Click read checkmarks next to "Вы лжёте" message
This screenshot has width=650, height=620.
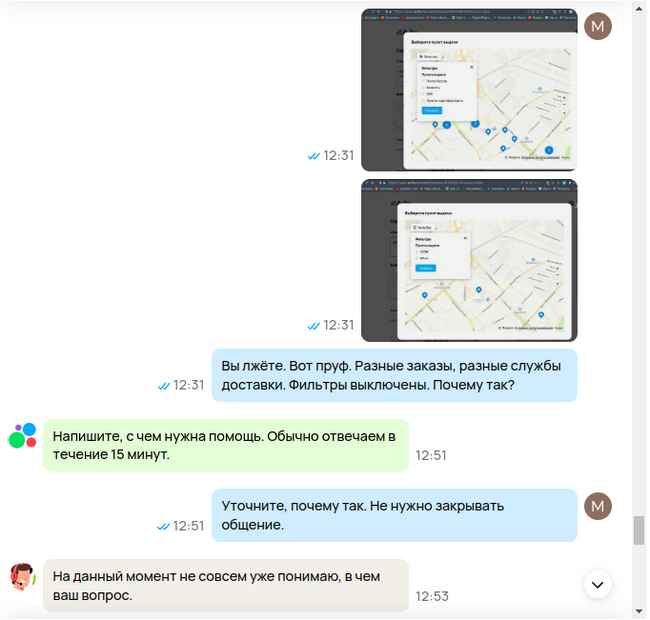[164, 385]
